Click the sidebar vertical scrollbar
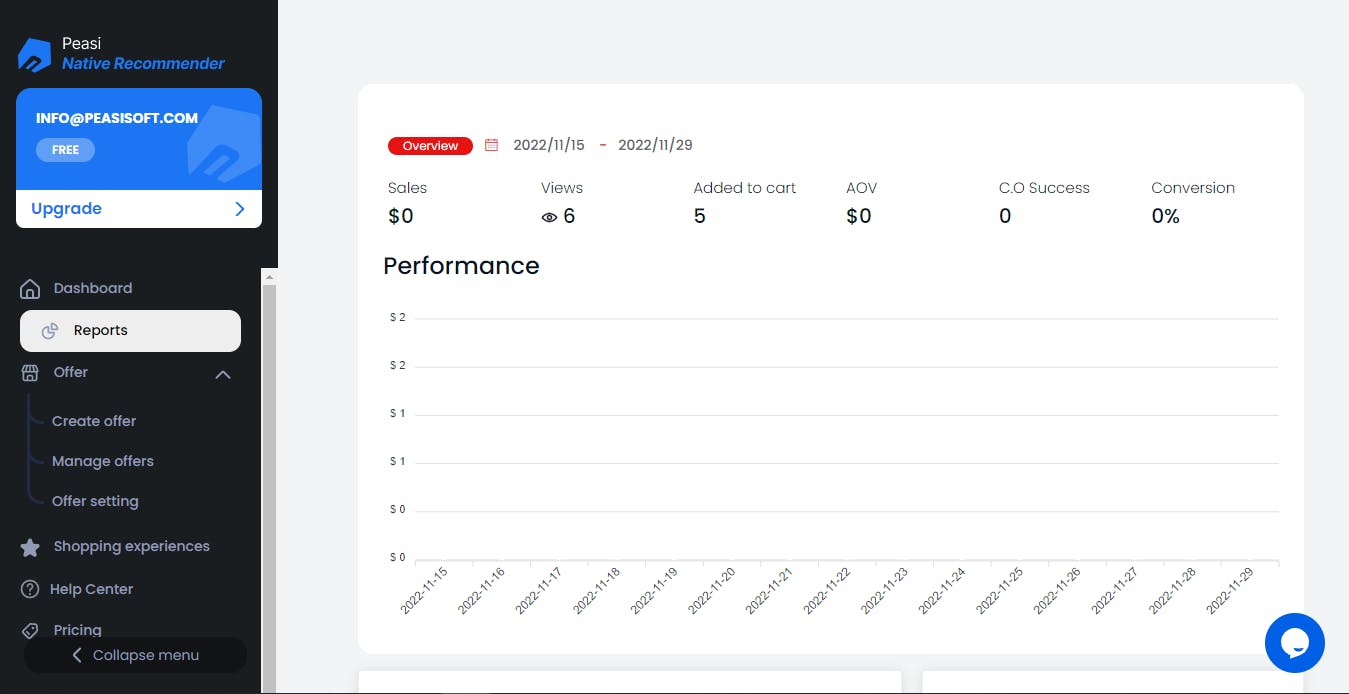This screenshot has height=694, width=1349. click(x=269, y=480)
